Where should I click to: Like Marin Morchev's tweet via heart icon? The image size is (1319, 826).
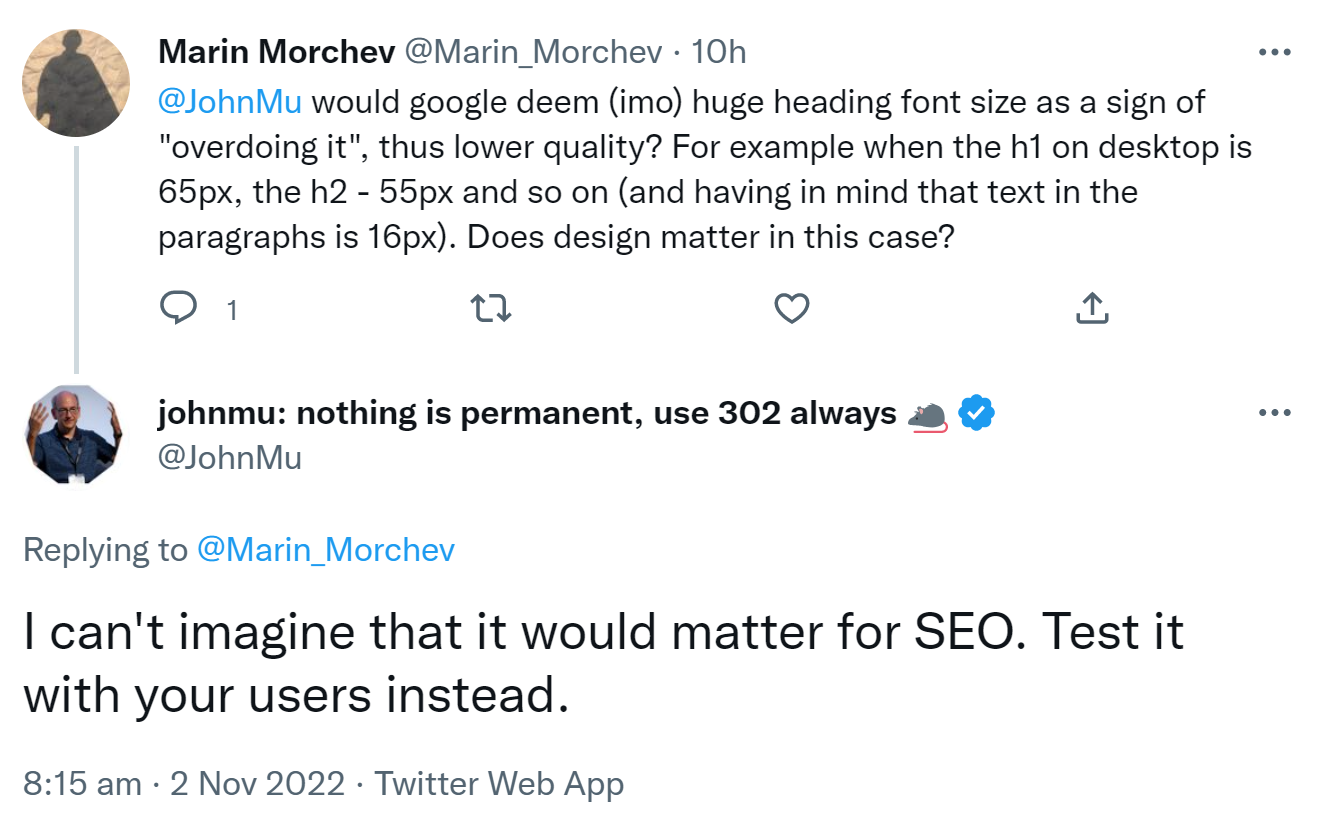(791, 308)
